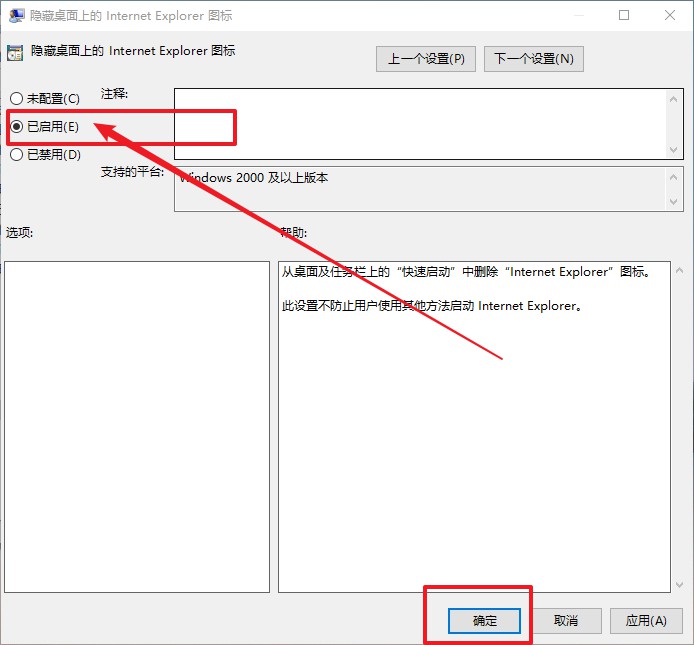Click the Windows 2000 及以上版本 text
The image size is (694, 645).
[254, 178]
